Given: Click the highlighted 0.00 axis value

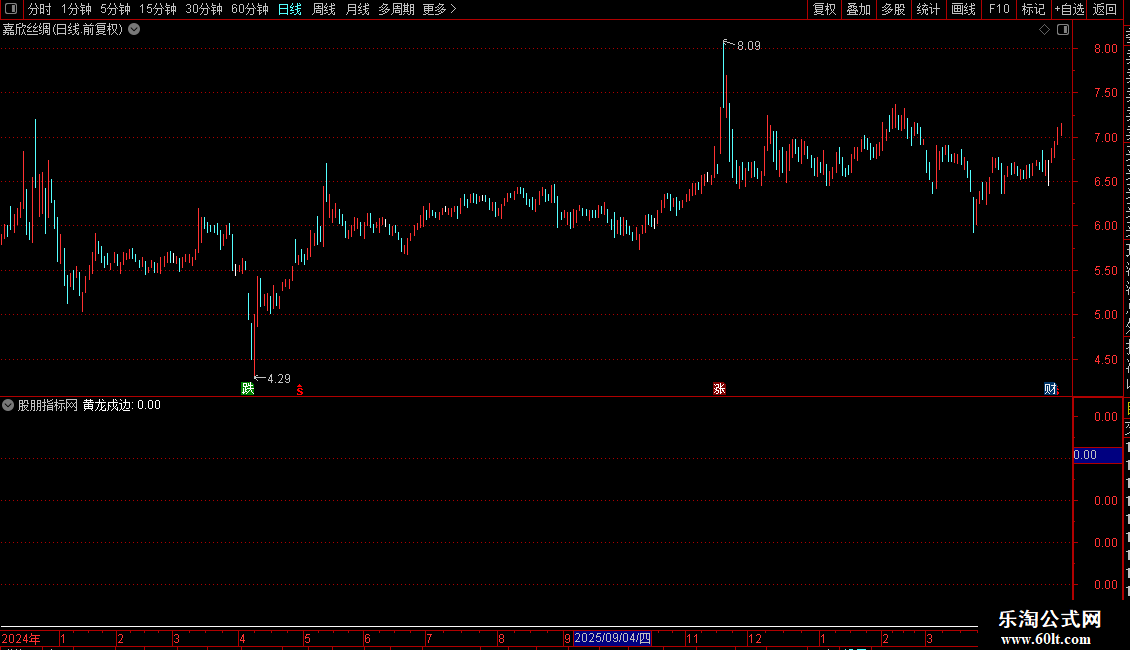Looking at the screenshot, I should pos(1098,455).
